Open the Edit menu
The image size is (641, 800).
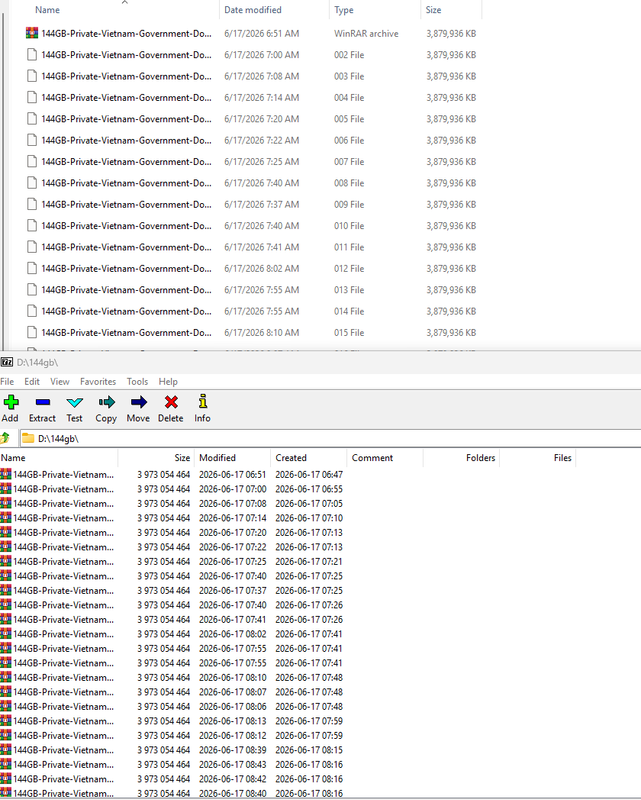point(32,382)
